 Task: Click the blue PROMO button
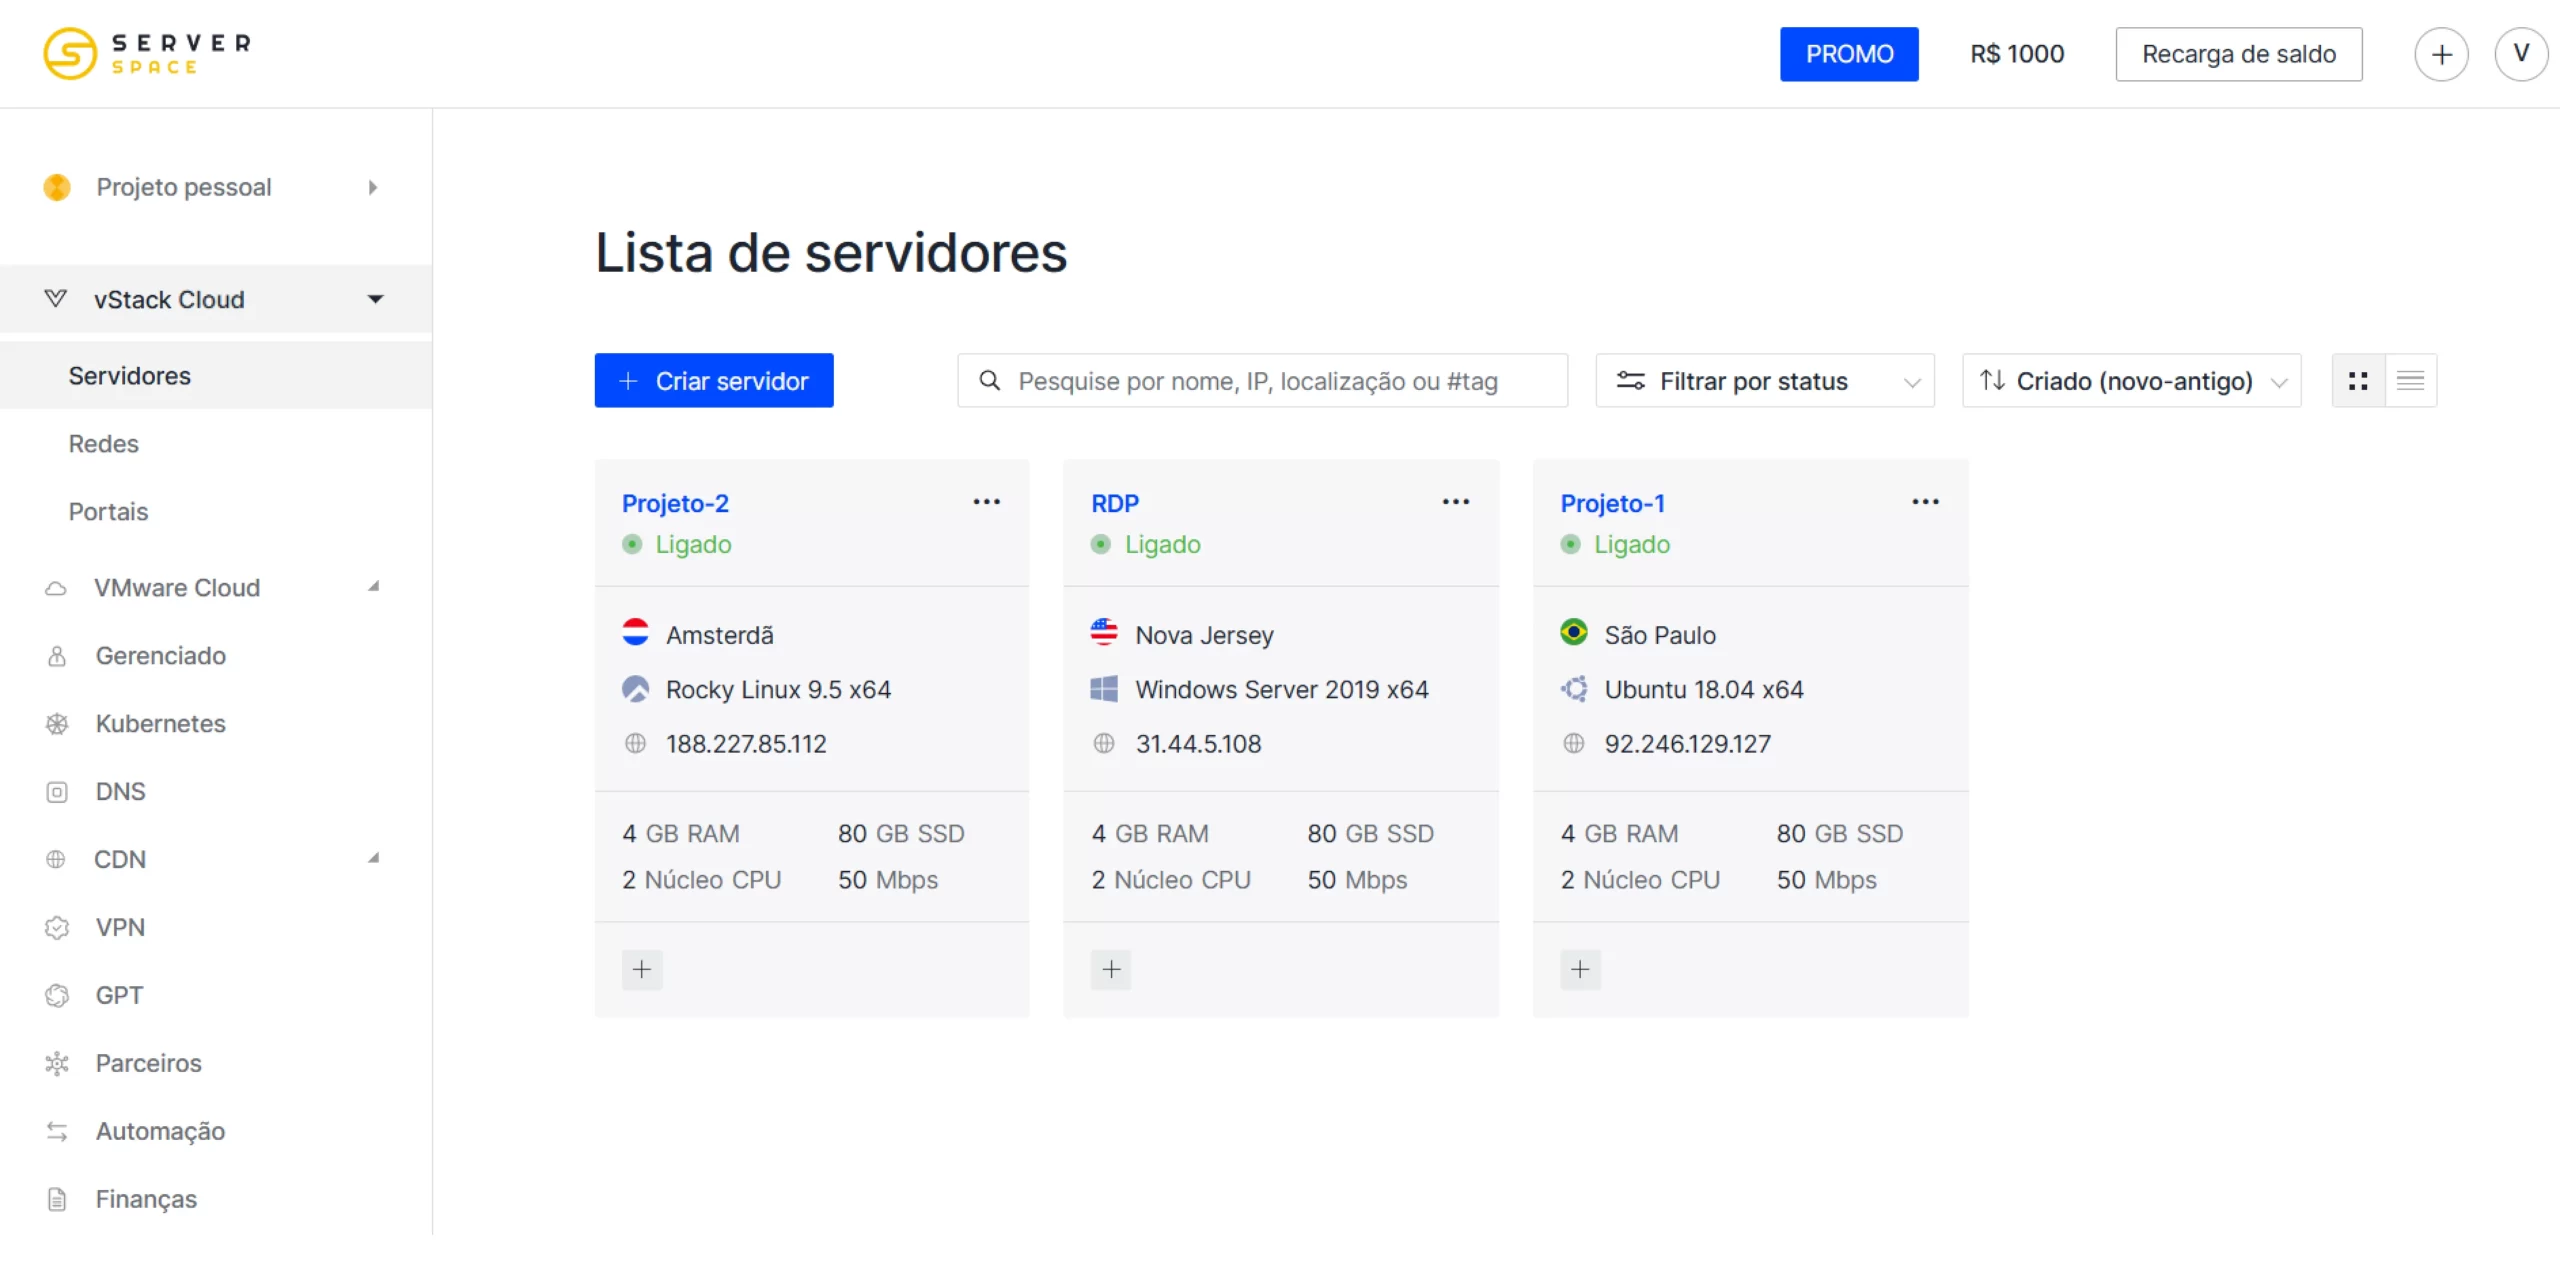click(x=1849, y=54)
